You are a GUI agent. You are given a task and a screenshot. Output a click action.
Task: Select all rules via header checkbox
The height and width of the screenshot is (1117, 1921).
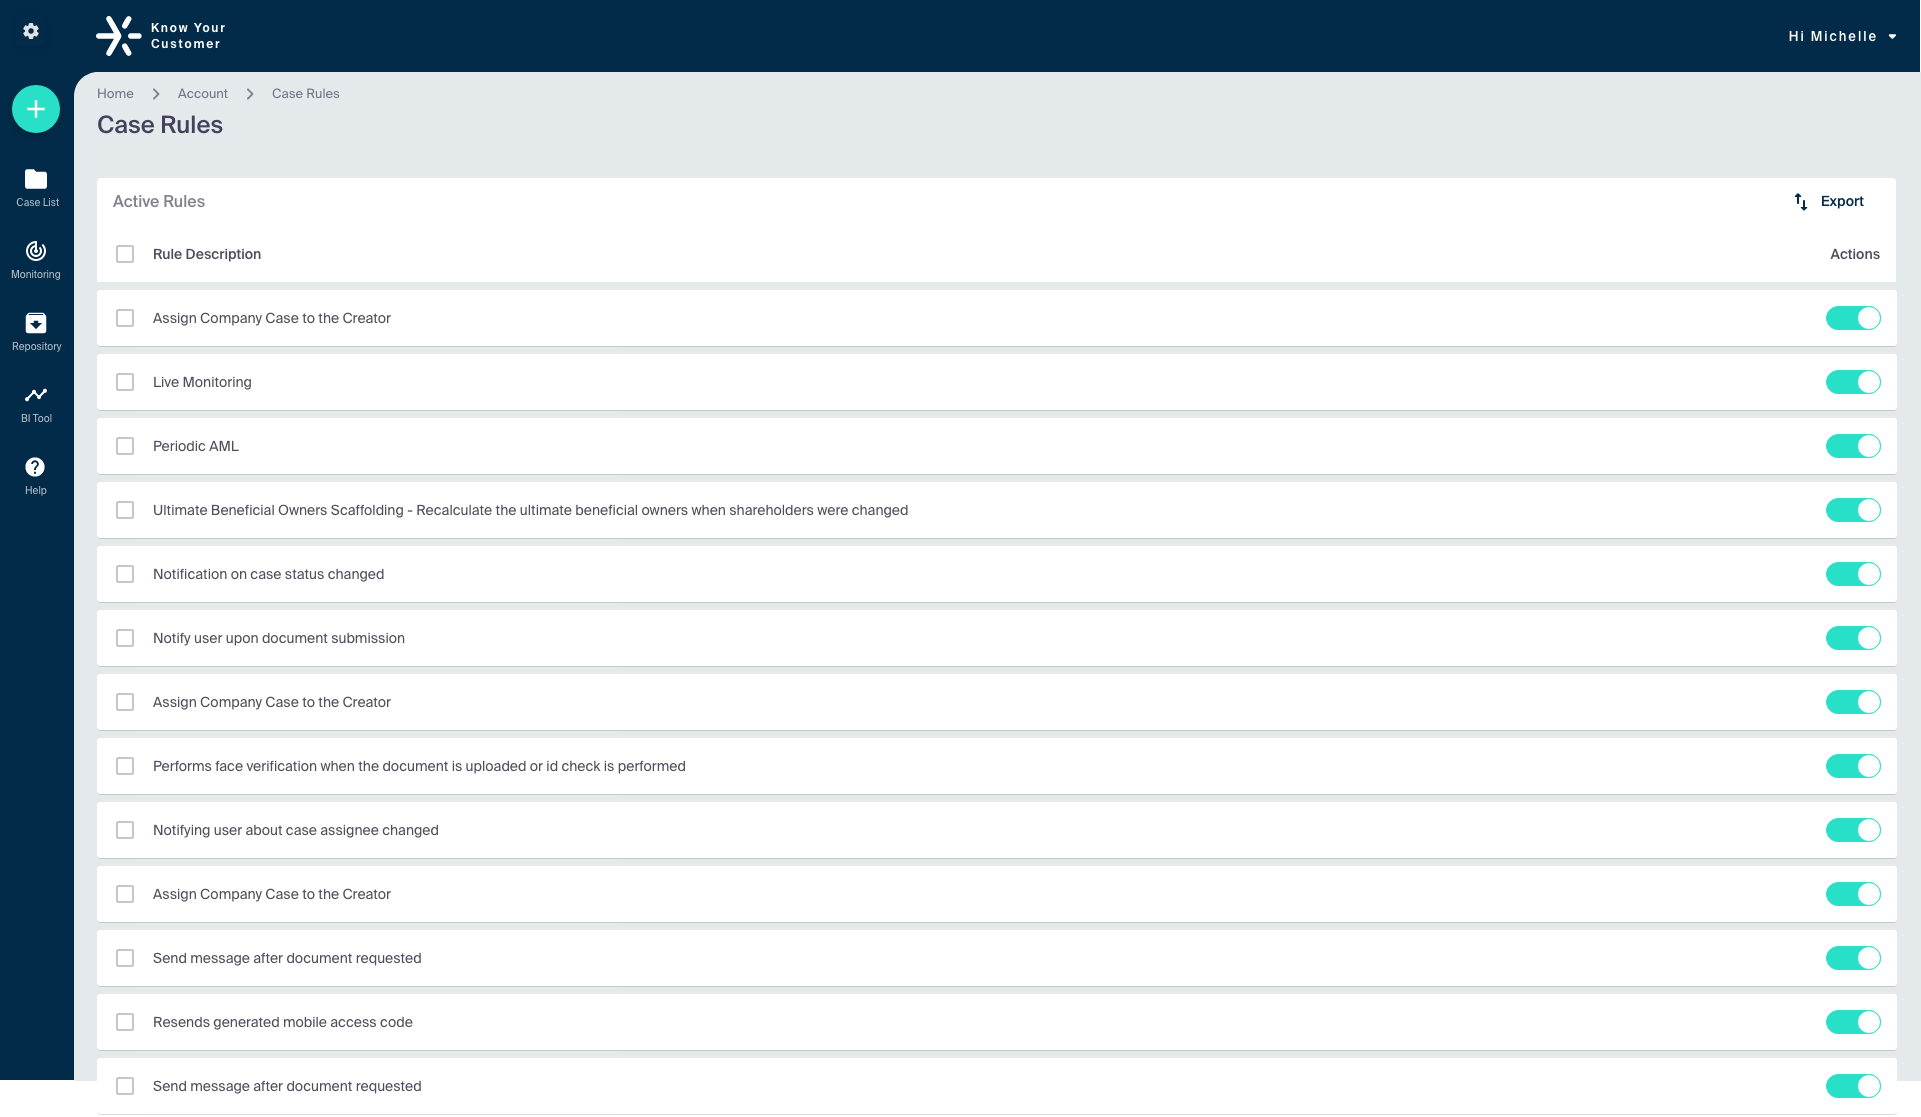125,254
